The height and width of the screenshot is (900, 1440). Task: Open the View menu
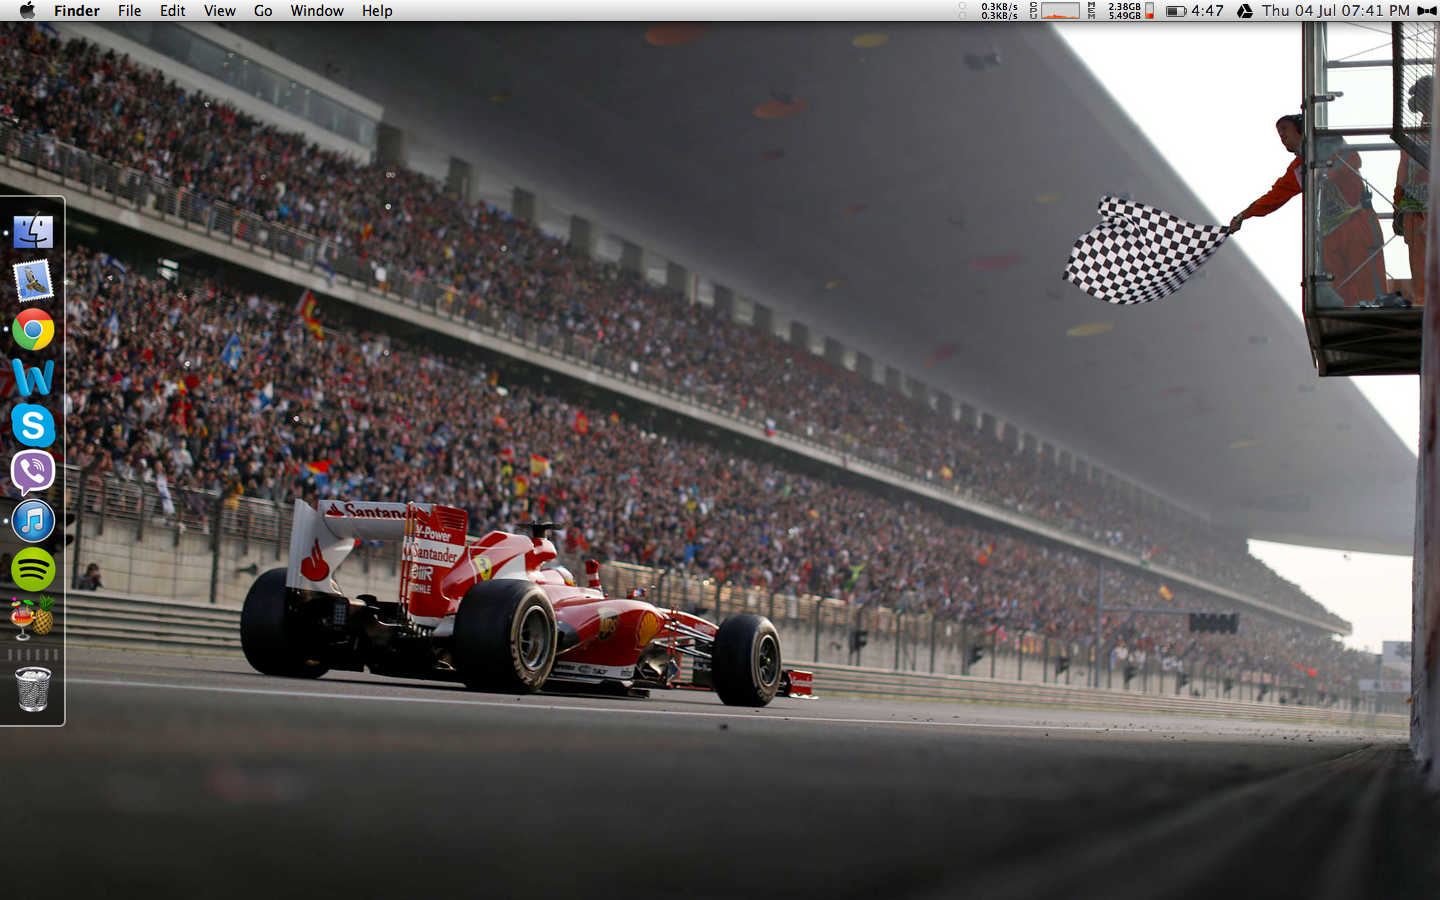pos(220,10)
